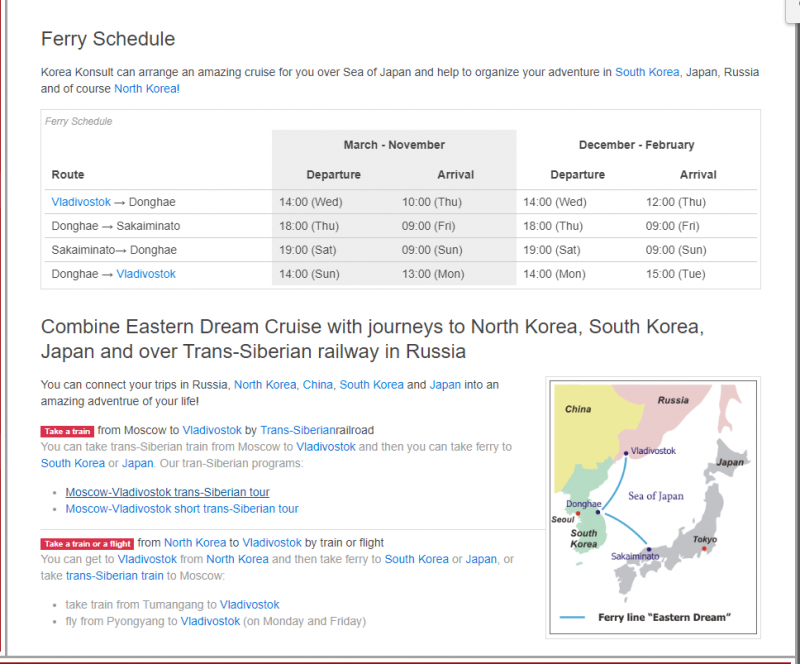Open North Korea link next to China link
This screenshot has height=664, width=800.
[x=265, y=384]
